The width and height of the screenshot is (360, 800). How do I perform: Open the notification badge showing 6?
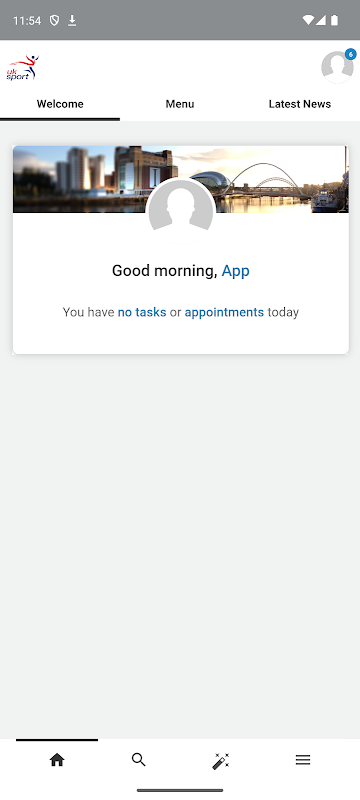pyautogui.click(x=350, y=54)
